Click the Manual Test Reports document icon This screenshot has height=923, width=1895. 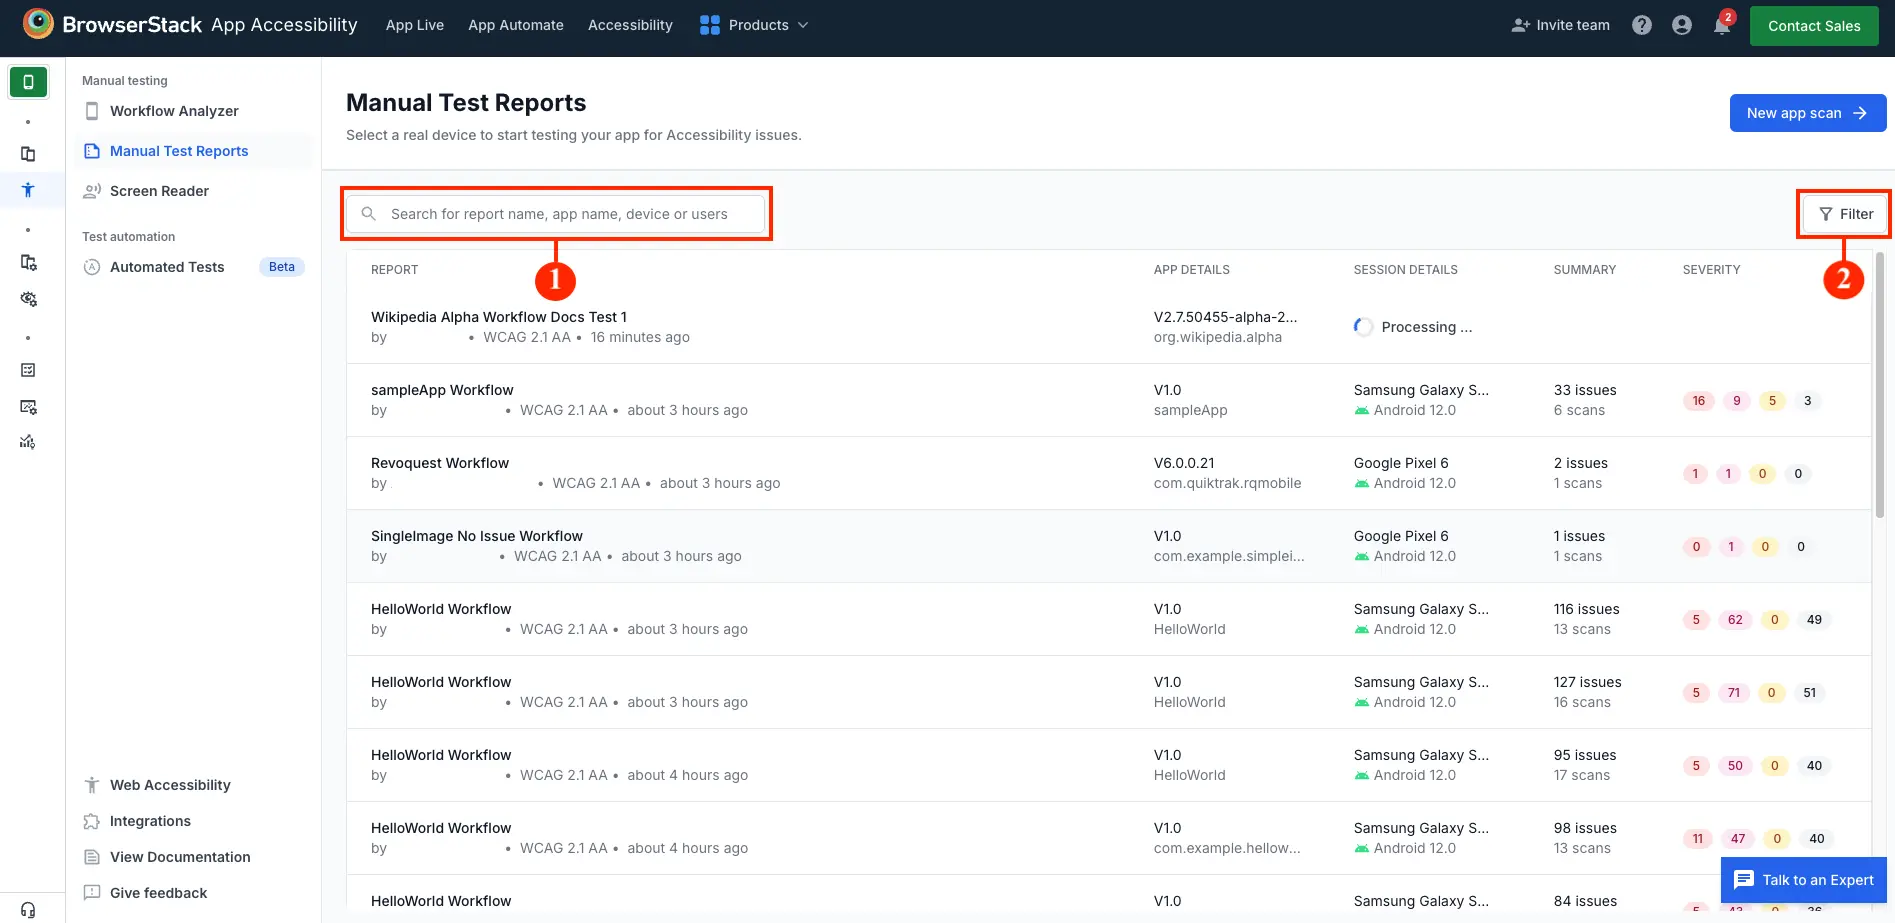pyautogui.click(x=92, y=151)
